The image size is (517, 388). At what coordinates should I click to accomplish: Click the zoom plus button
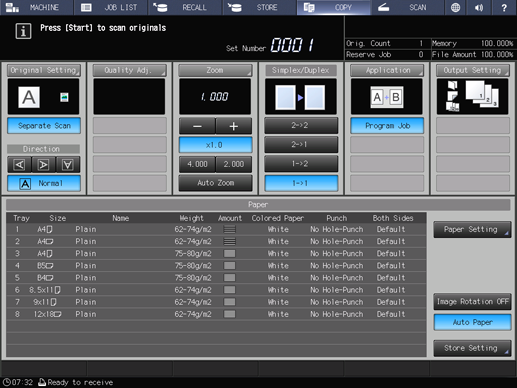234,126
